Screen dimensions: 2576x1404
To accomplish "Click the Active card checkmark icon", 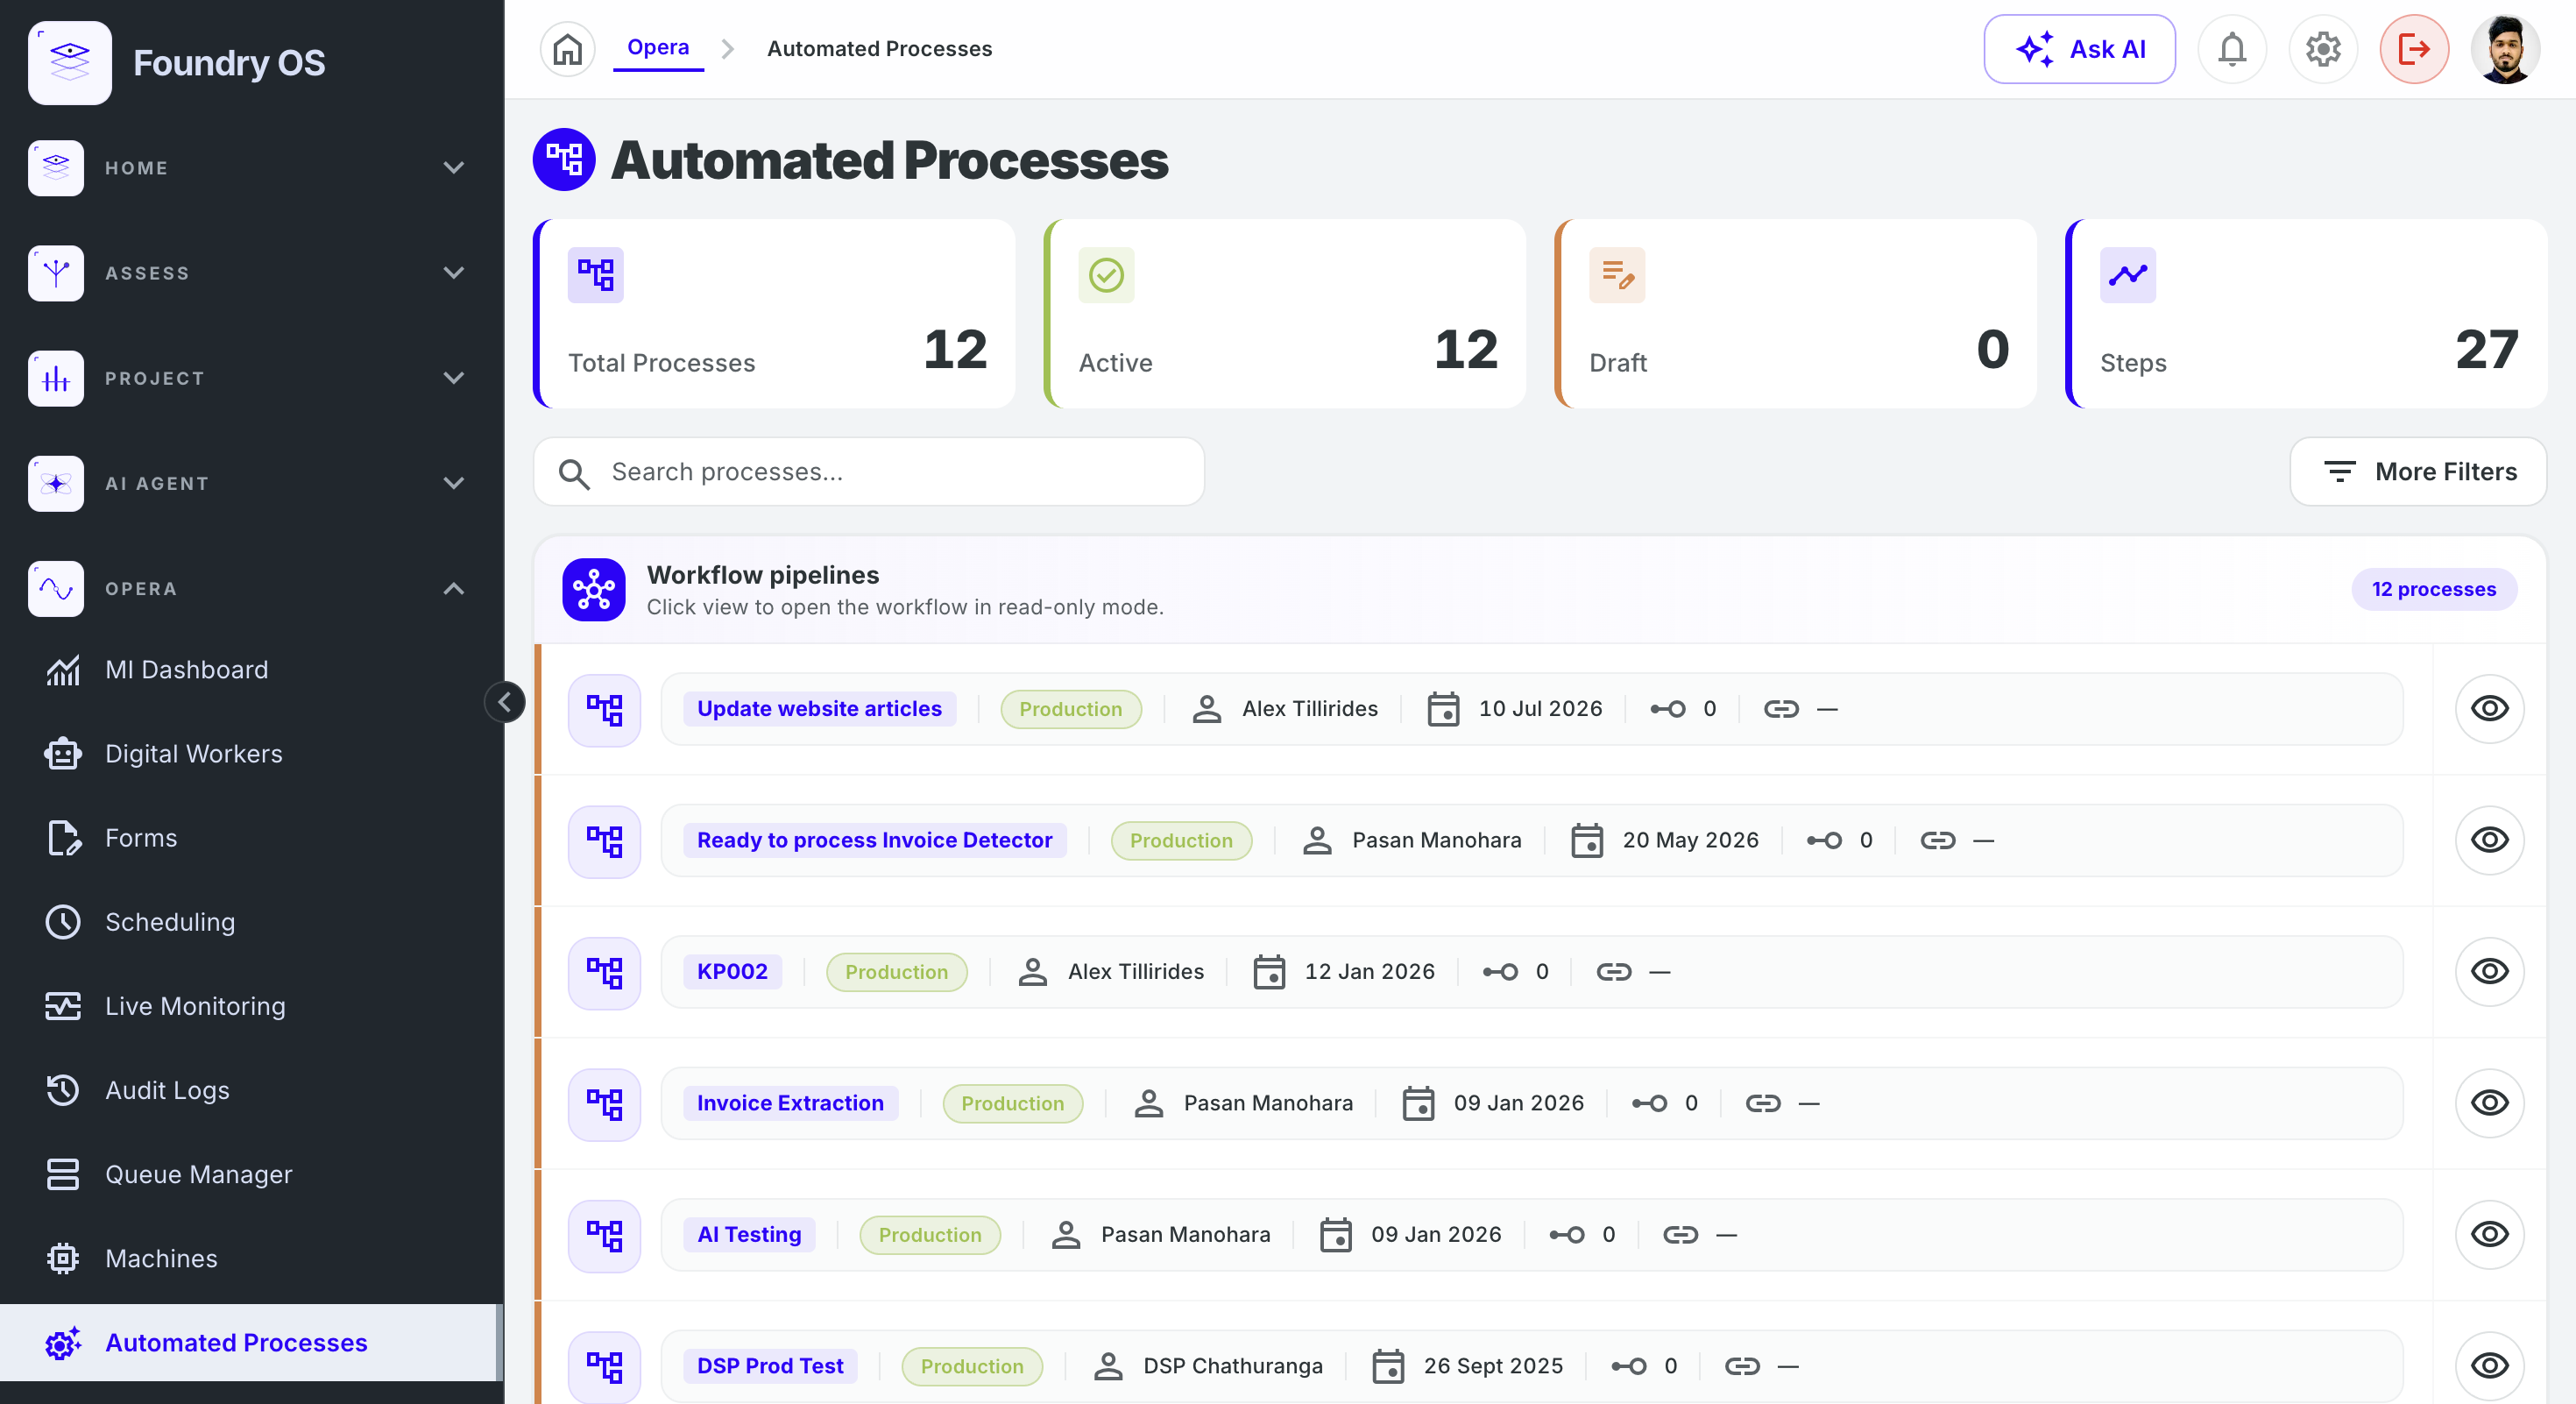I will point(1106,274).
